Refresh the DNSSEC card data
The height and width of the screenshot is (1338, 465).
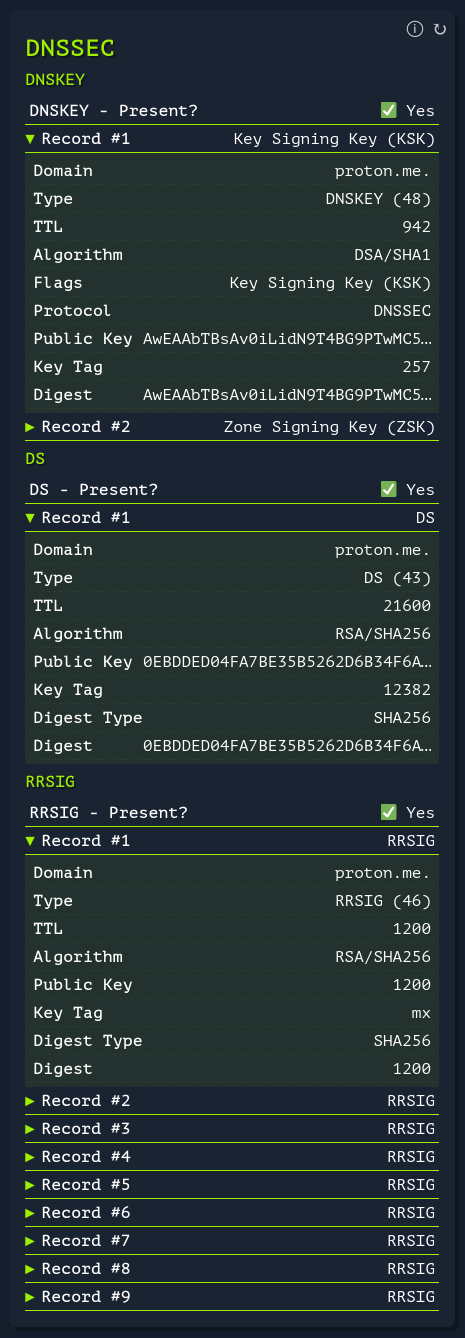pyautogui.click(x=440, y=29)
